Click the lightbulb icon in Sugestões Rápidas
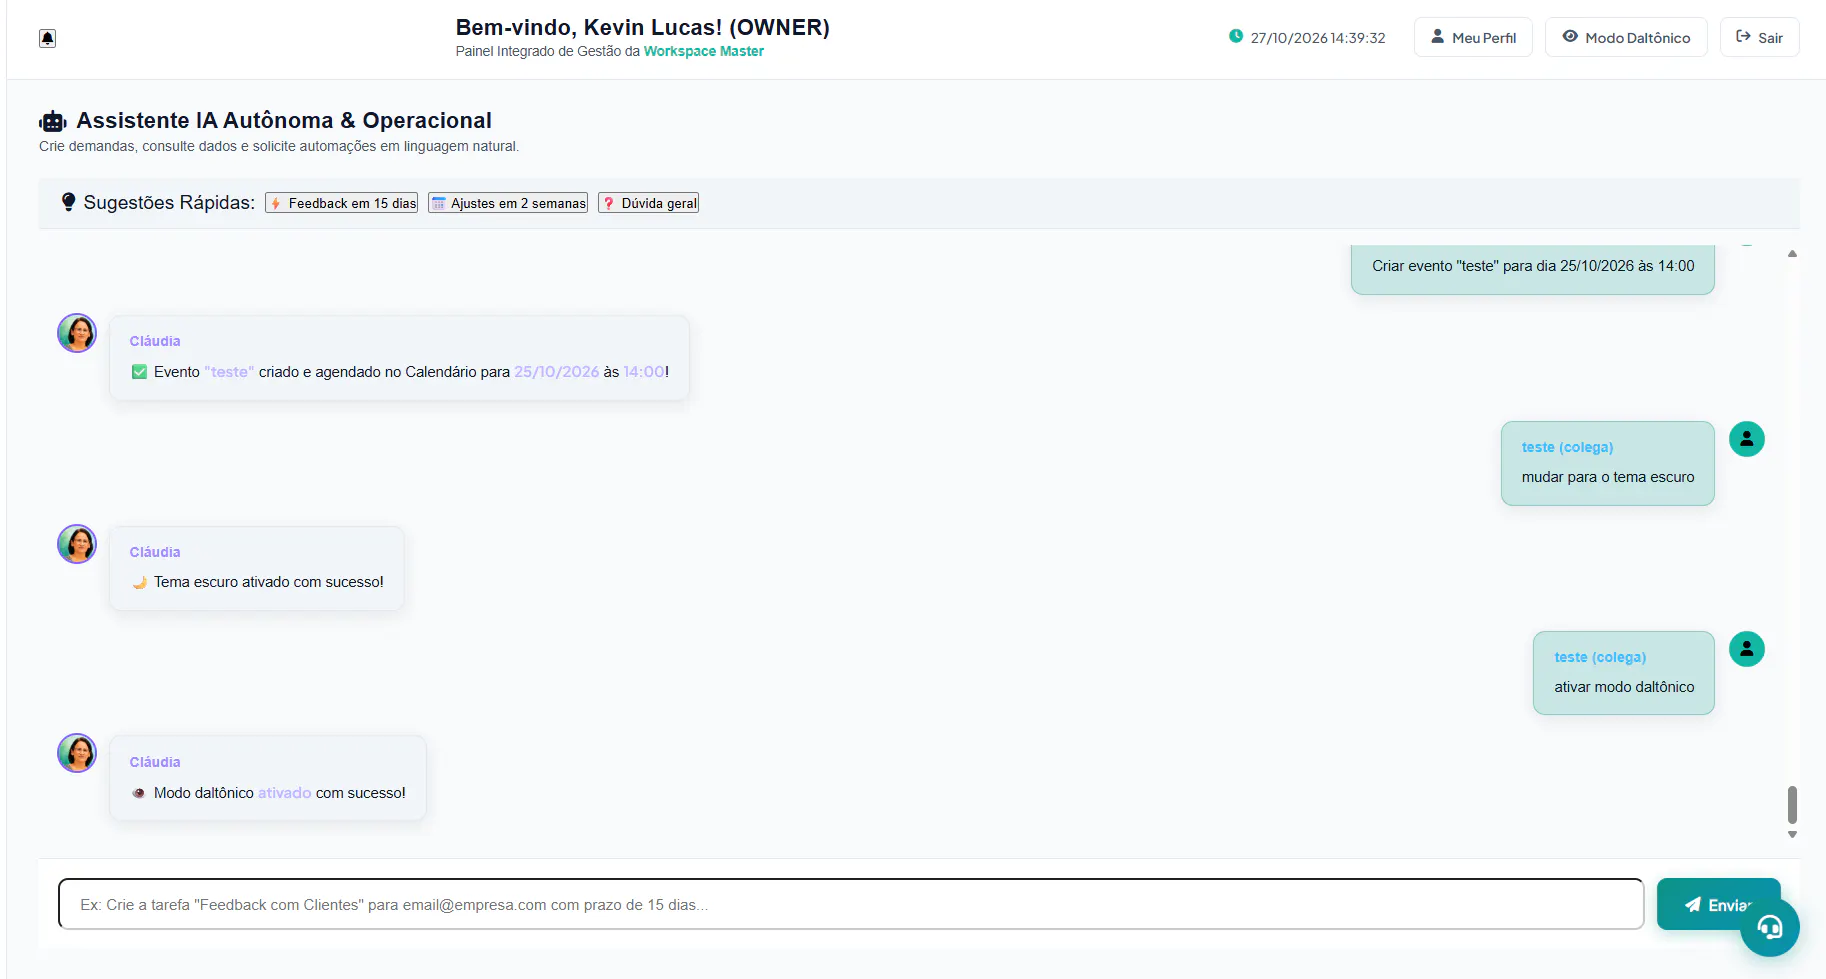Viewport: 1826px width, 979px height. pyautogui.click(x=68, y=202)
